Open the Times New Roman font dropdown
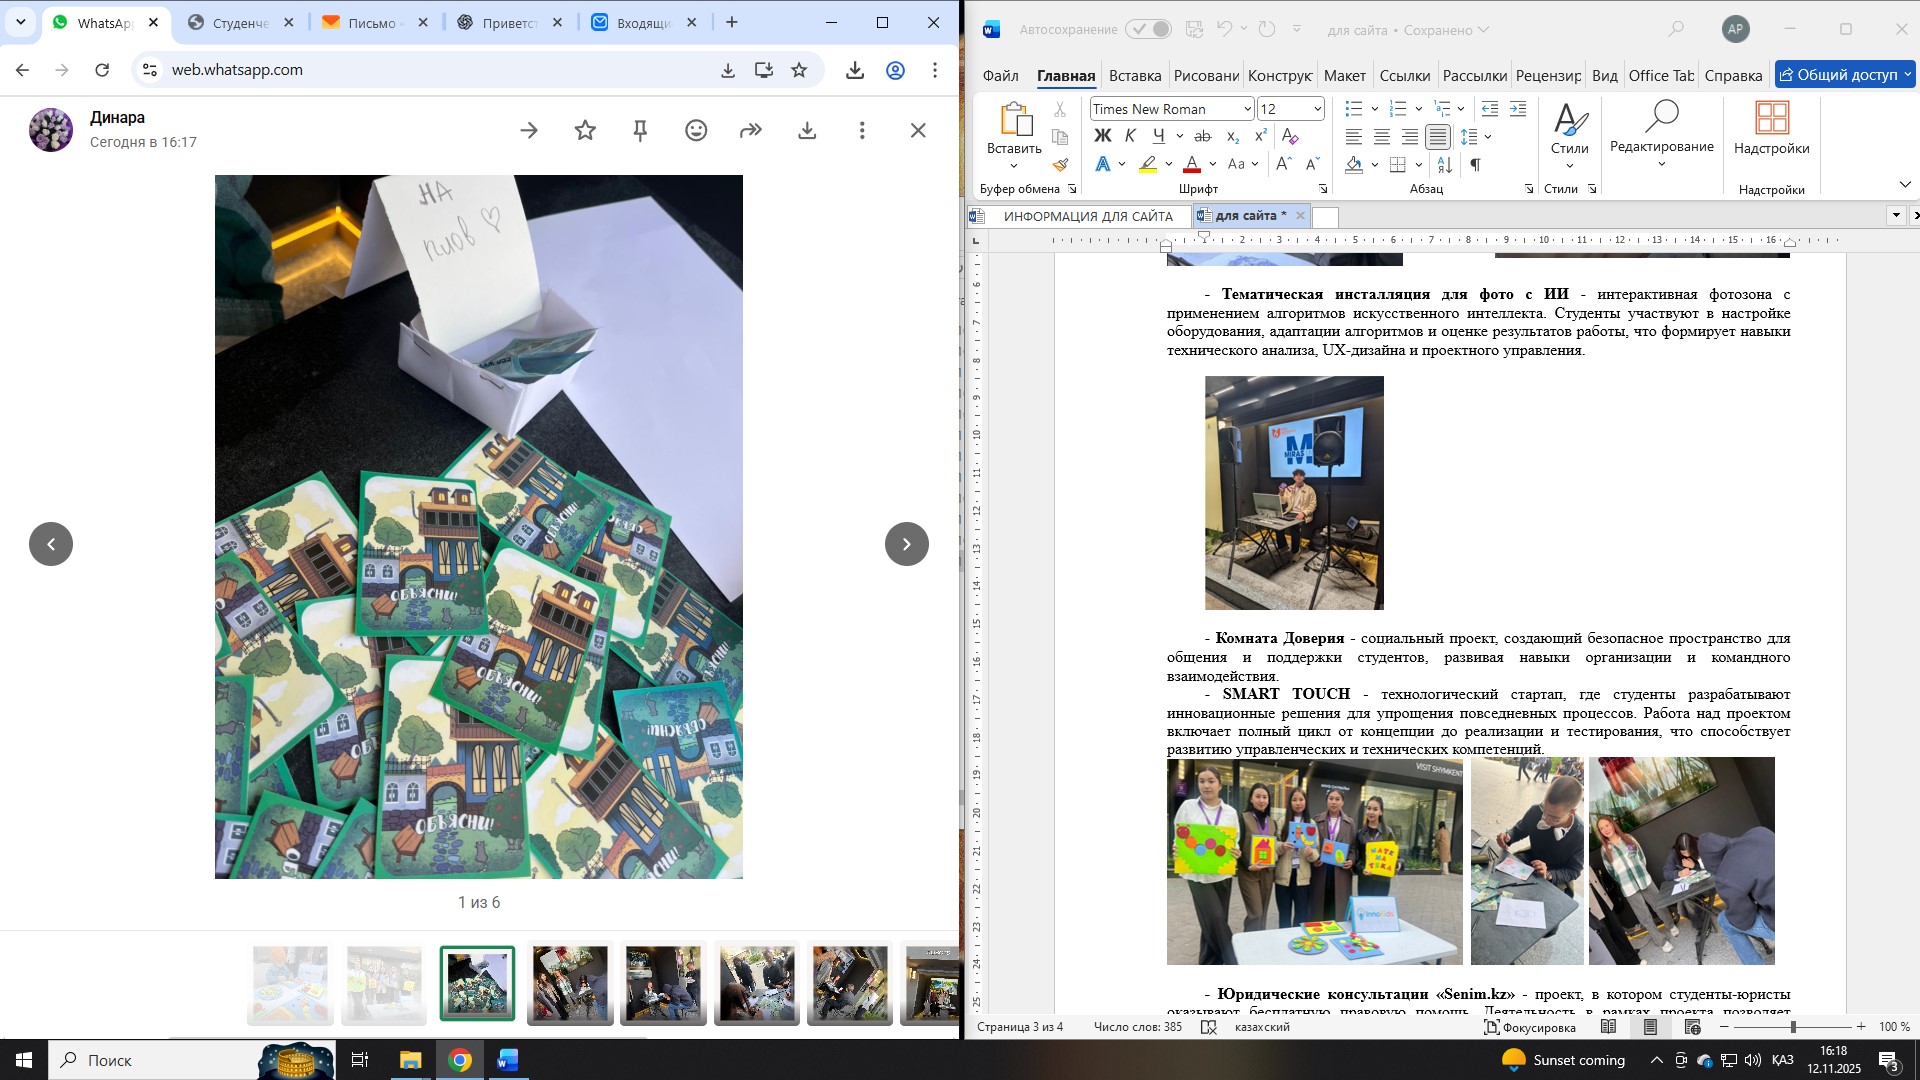Screen dimensions: 1920x1080 coord(1247,109)
